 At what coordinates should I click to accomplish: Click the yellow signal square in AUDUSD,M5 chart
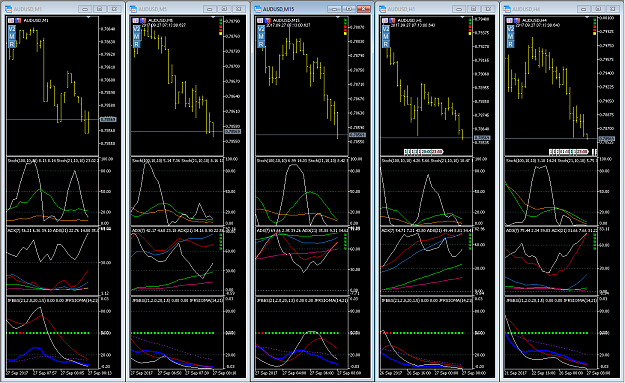(x=220, y=33)
